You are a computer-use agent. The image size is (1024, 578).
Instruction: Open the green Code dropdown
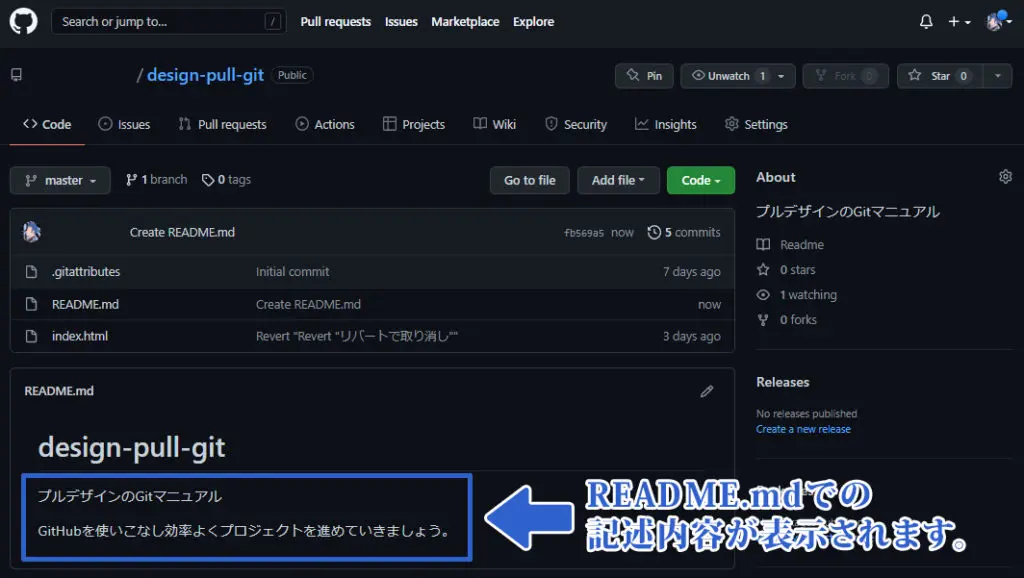click(x=700, y=180)
